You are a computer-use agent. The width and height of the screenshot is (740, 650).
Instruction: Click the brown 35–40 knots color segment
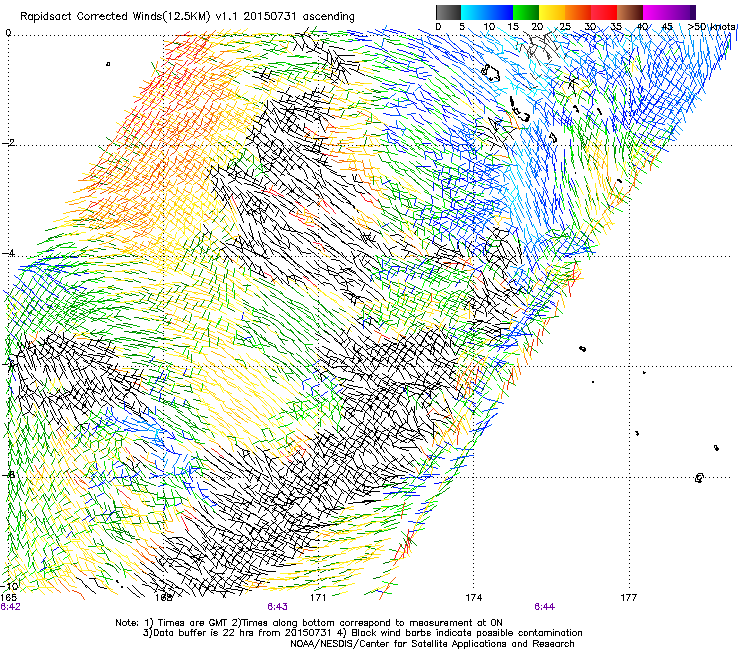[630, 12]
